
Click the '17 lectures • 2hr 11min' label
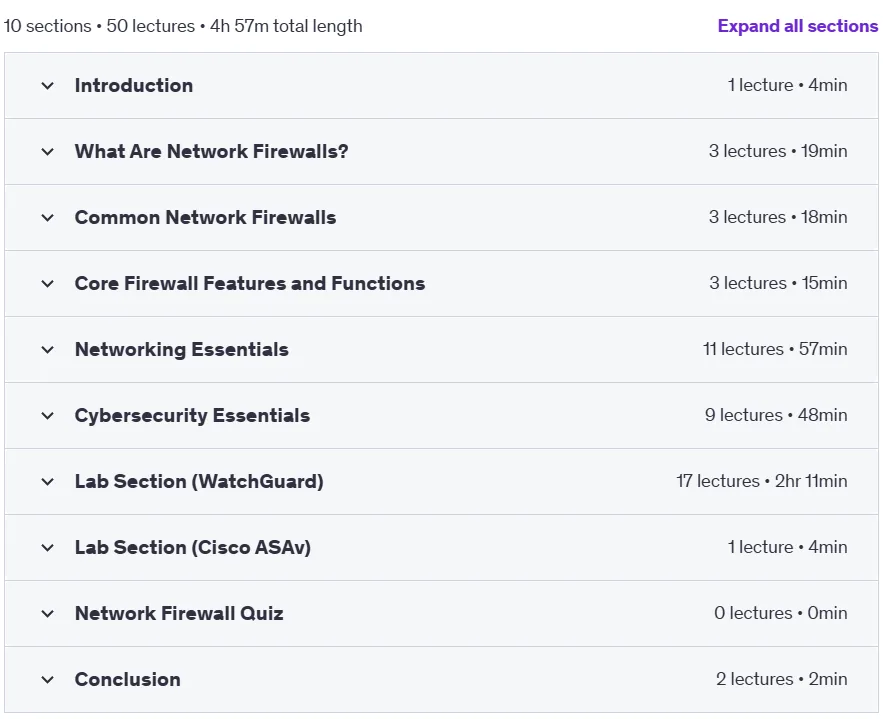point(761,481)
